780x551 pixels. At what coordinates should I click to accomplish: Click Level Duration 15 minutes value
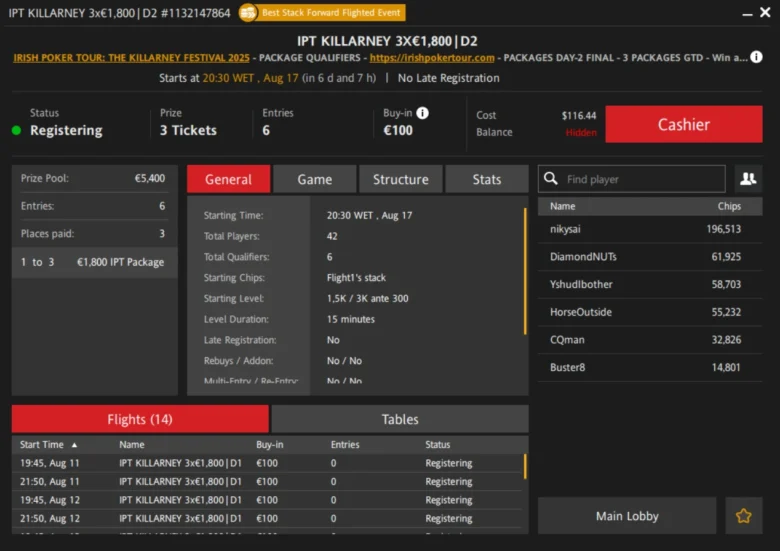tap(351, 319)
